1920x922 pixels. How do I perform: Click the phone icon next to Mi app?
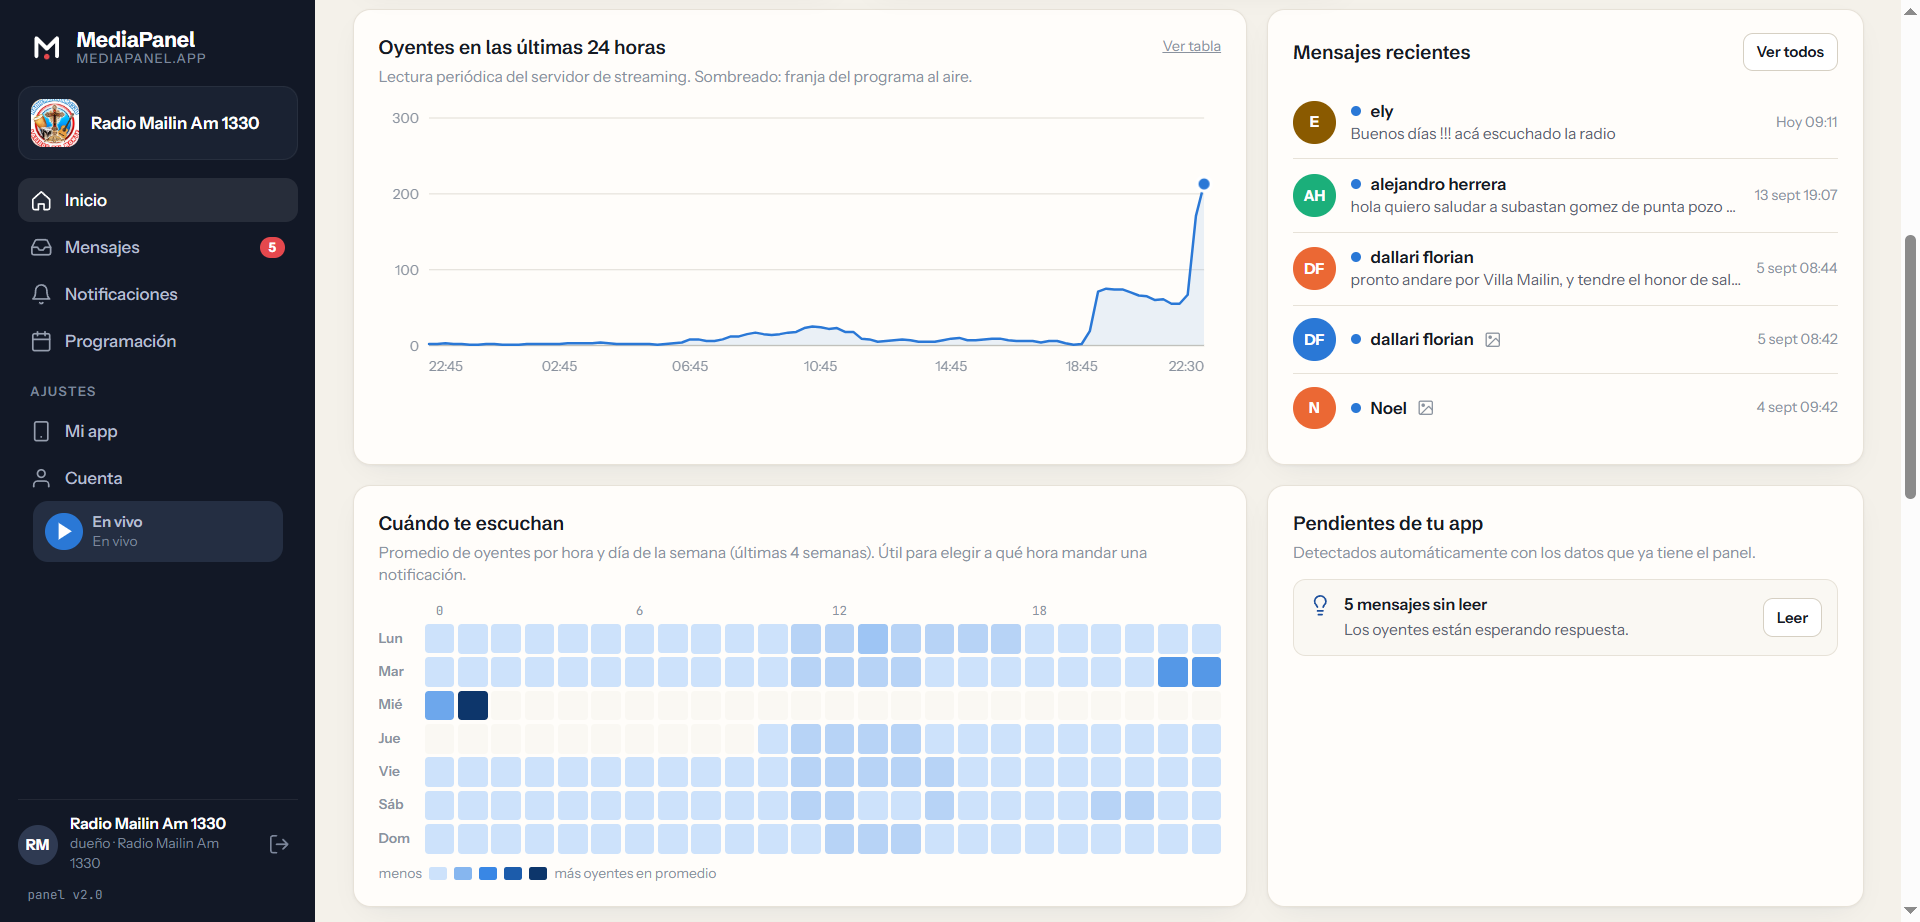point(41,431)
